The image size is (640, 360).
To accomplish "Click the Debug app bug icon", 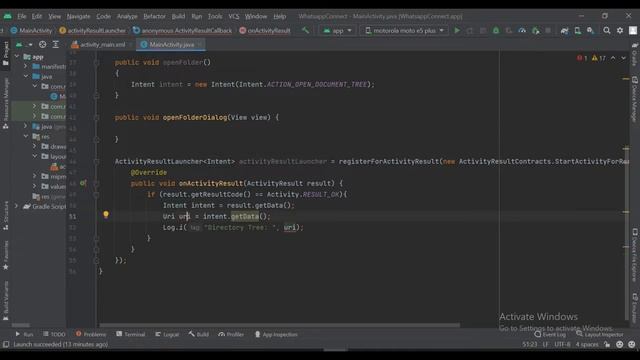I will 496,30.
